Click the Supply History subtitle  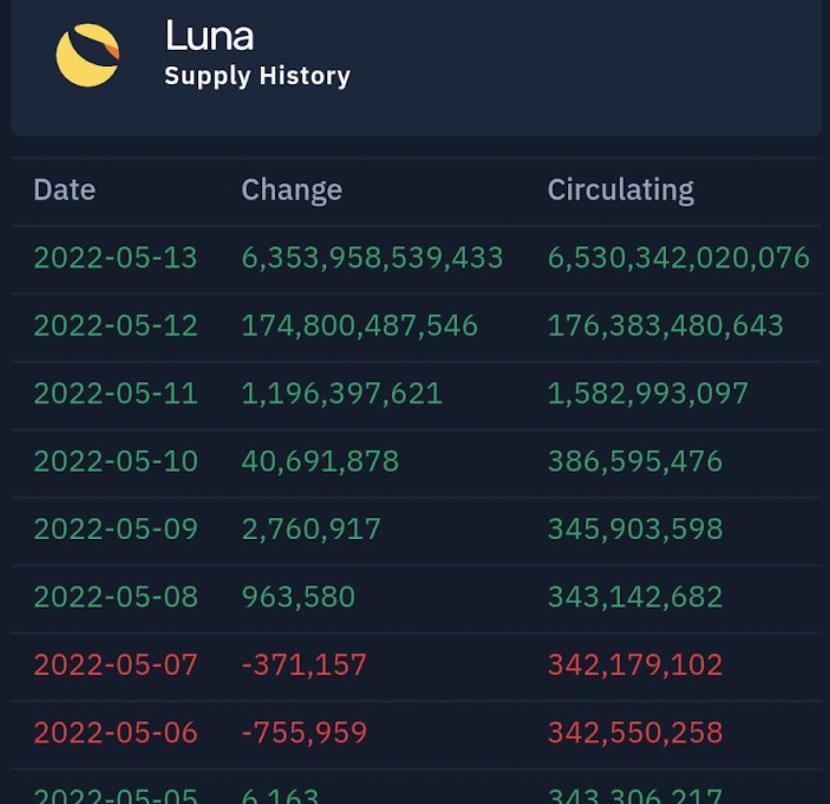pos(257,76)
